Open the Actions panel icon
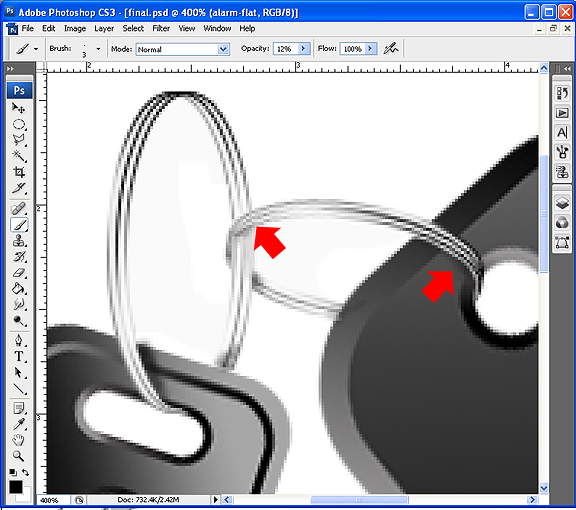The image size is (576, 510). click(562, 113)
